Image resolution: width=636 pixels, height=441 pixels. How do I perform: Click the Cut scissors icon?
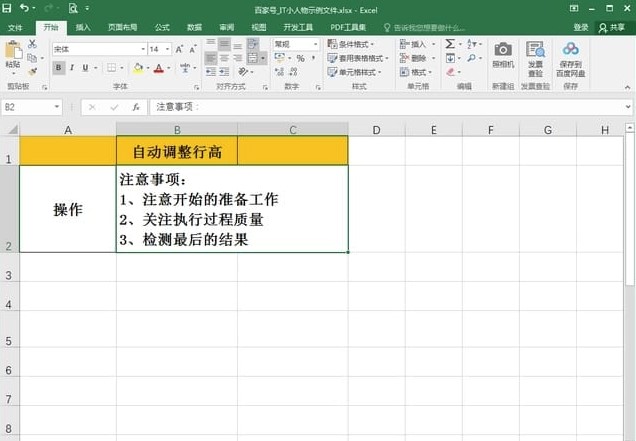[x=33, y=45]
